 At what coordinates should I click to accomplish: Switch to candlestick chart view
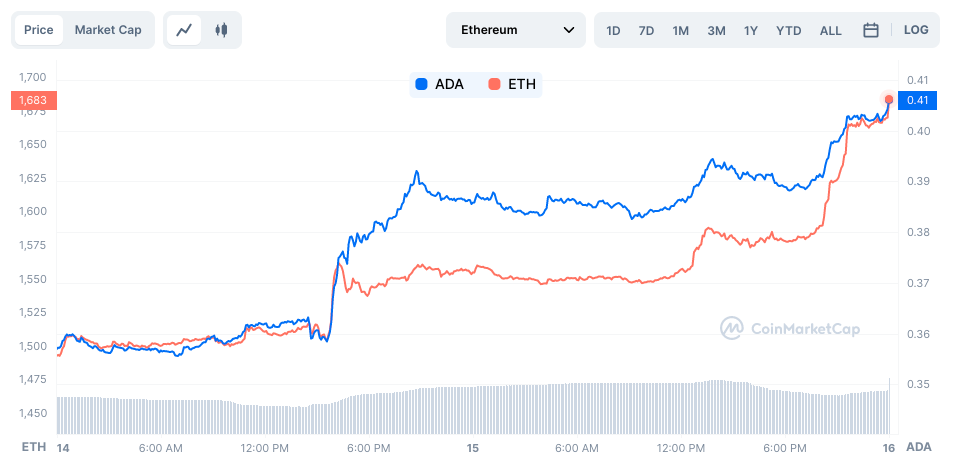coord(221,30)
